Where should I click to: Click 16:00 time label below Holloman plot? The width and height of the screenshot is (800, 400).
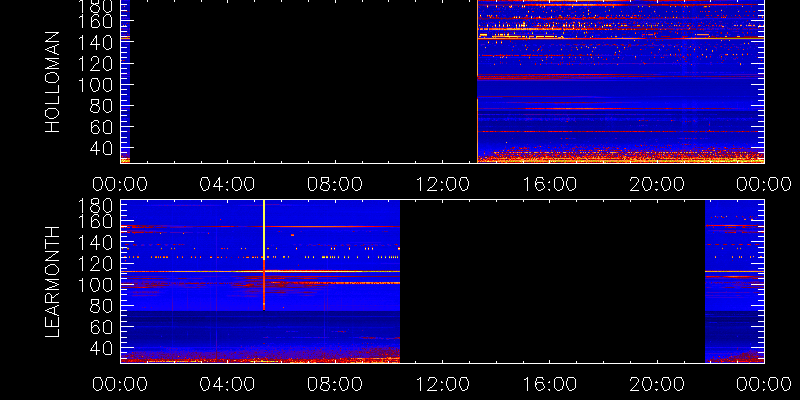(549, 184)
